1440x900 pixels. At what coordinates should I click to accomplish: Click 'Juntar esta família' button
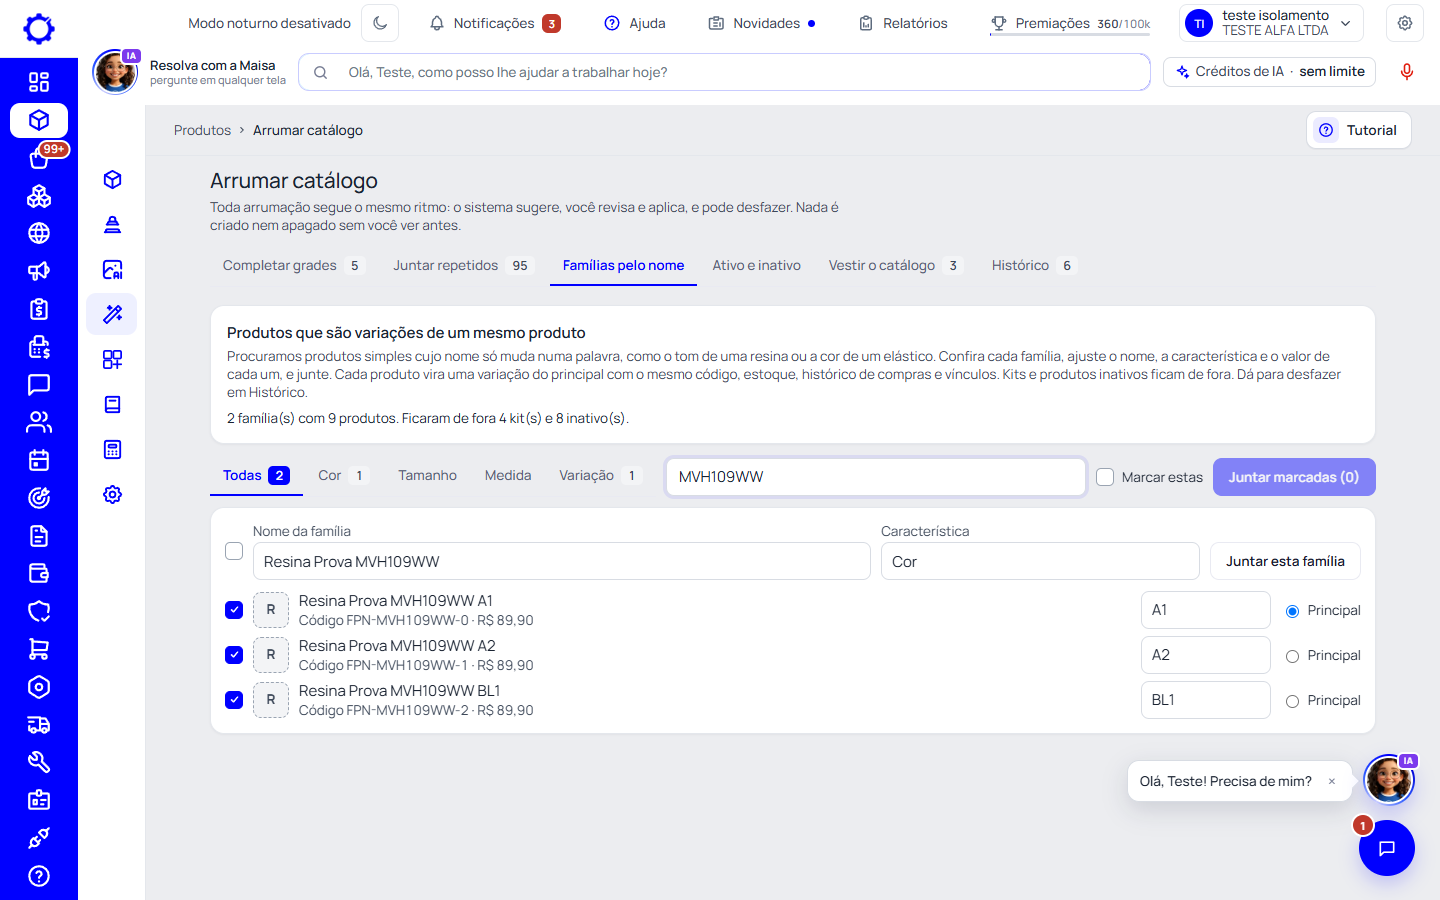pyautogui.click(x=1285, y=561)
